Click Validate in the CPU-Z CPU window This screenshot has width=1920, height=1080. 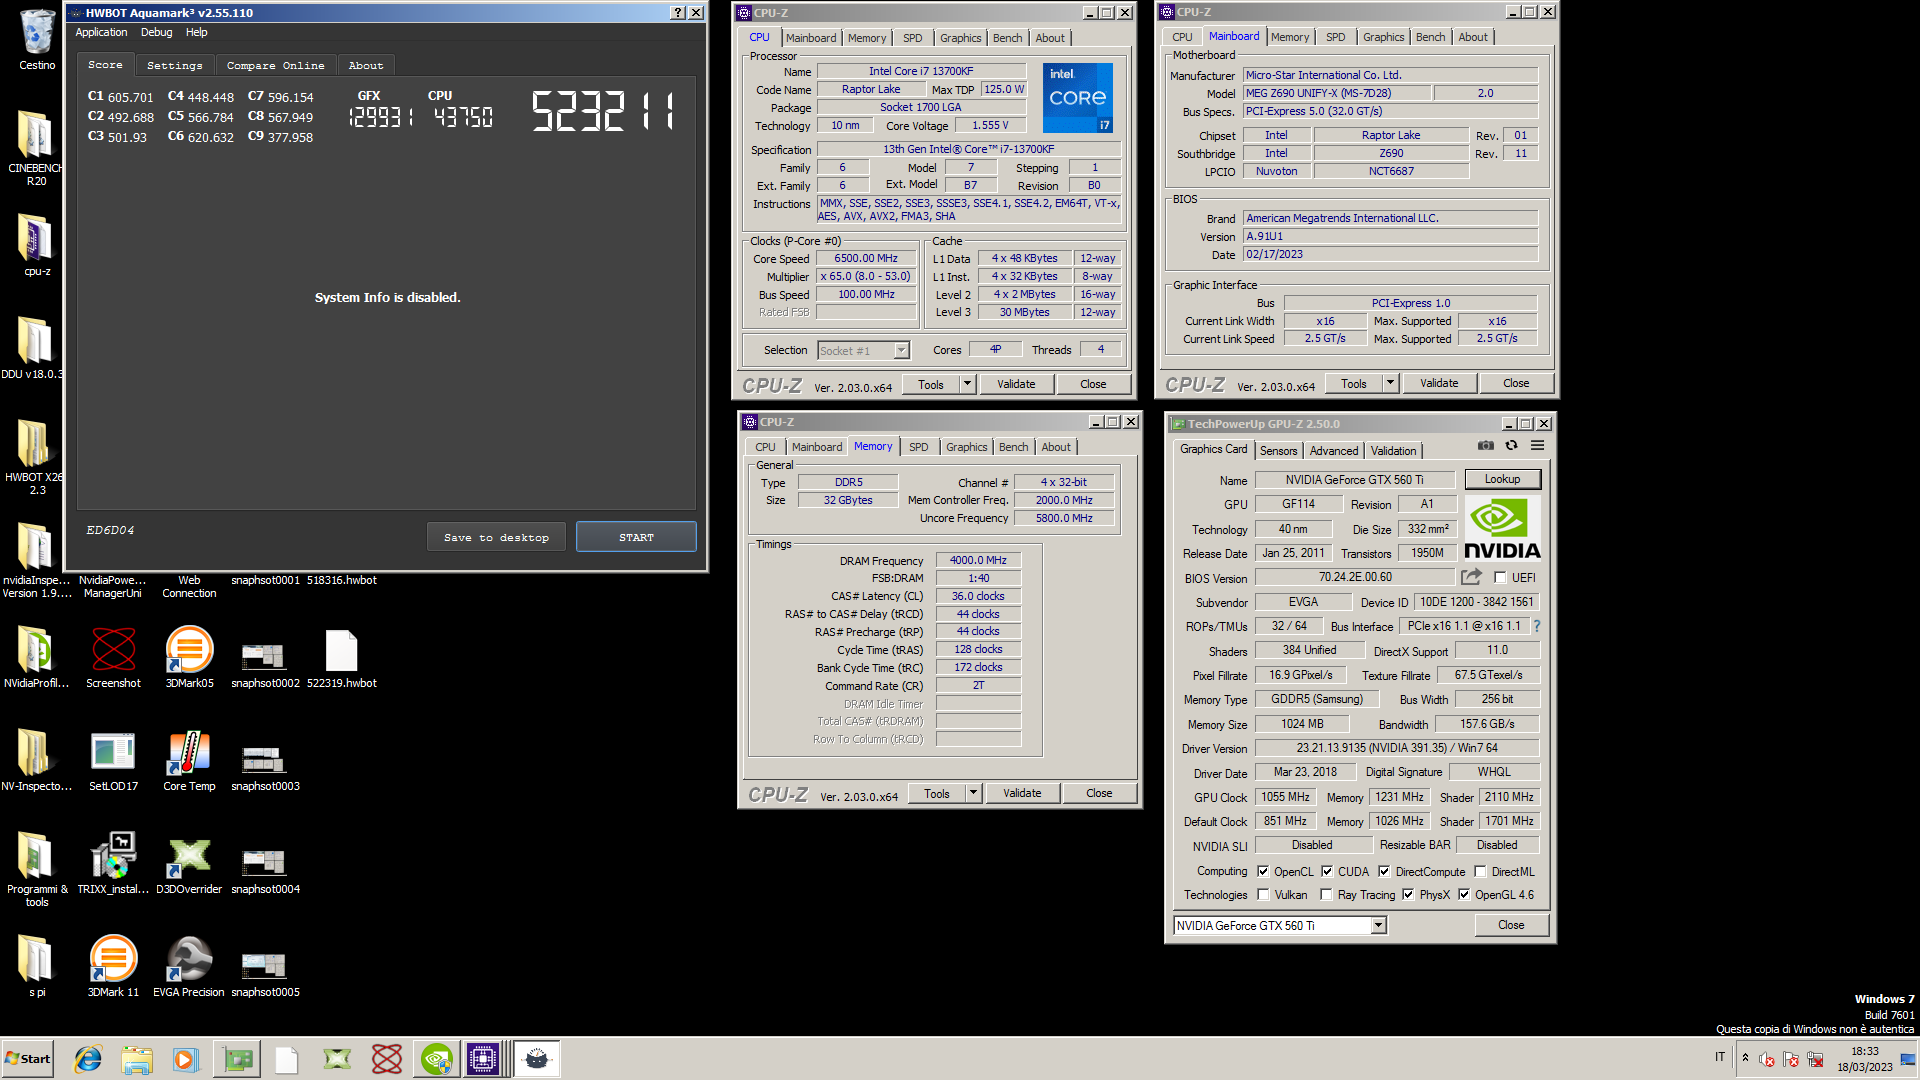[x=1016, y=384]
